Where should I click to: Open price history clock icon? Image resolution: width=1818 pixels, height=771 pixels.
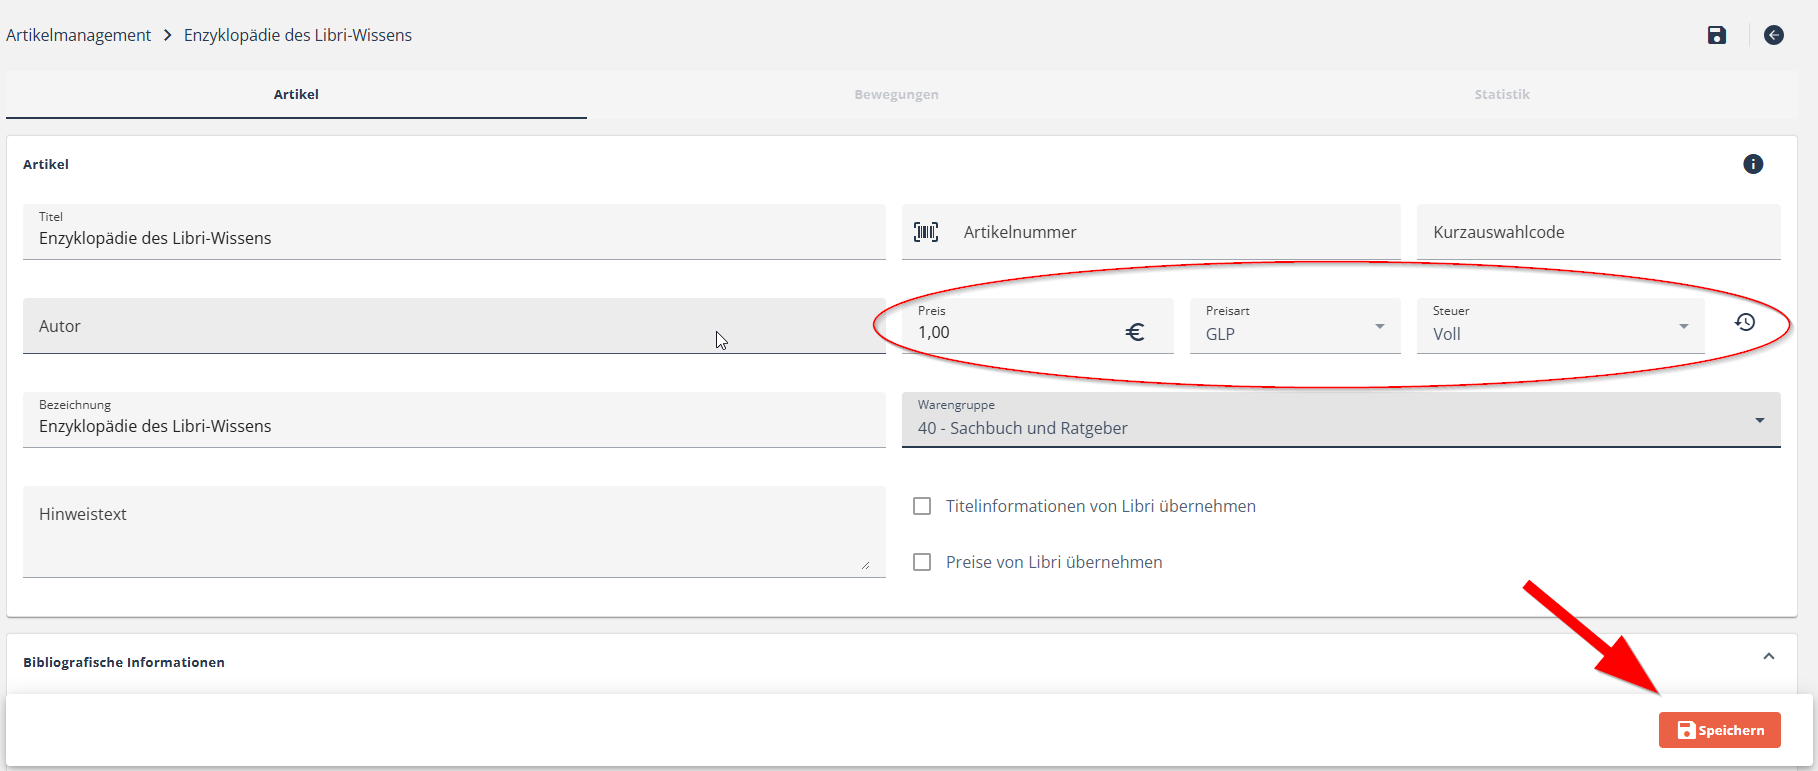(x=1745, y=322)
